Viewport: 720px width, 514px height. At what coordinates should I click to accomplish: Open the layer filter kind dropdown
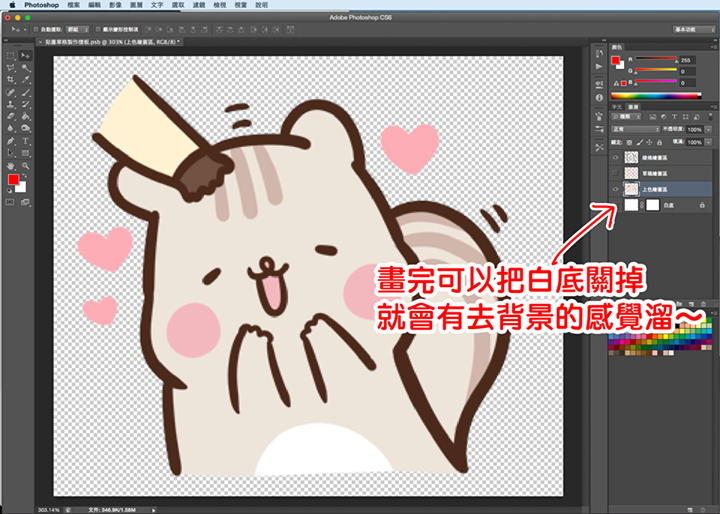coord(626,117)
